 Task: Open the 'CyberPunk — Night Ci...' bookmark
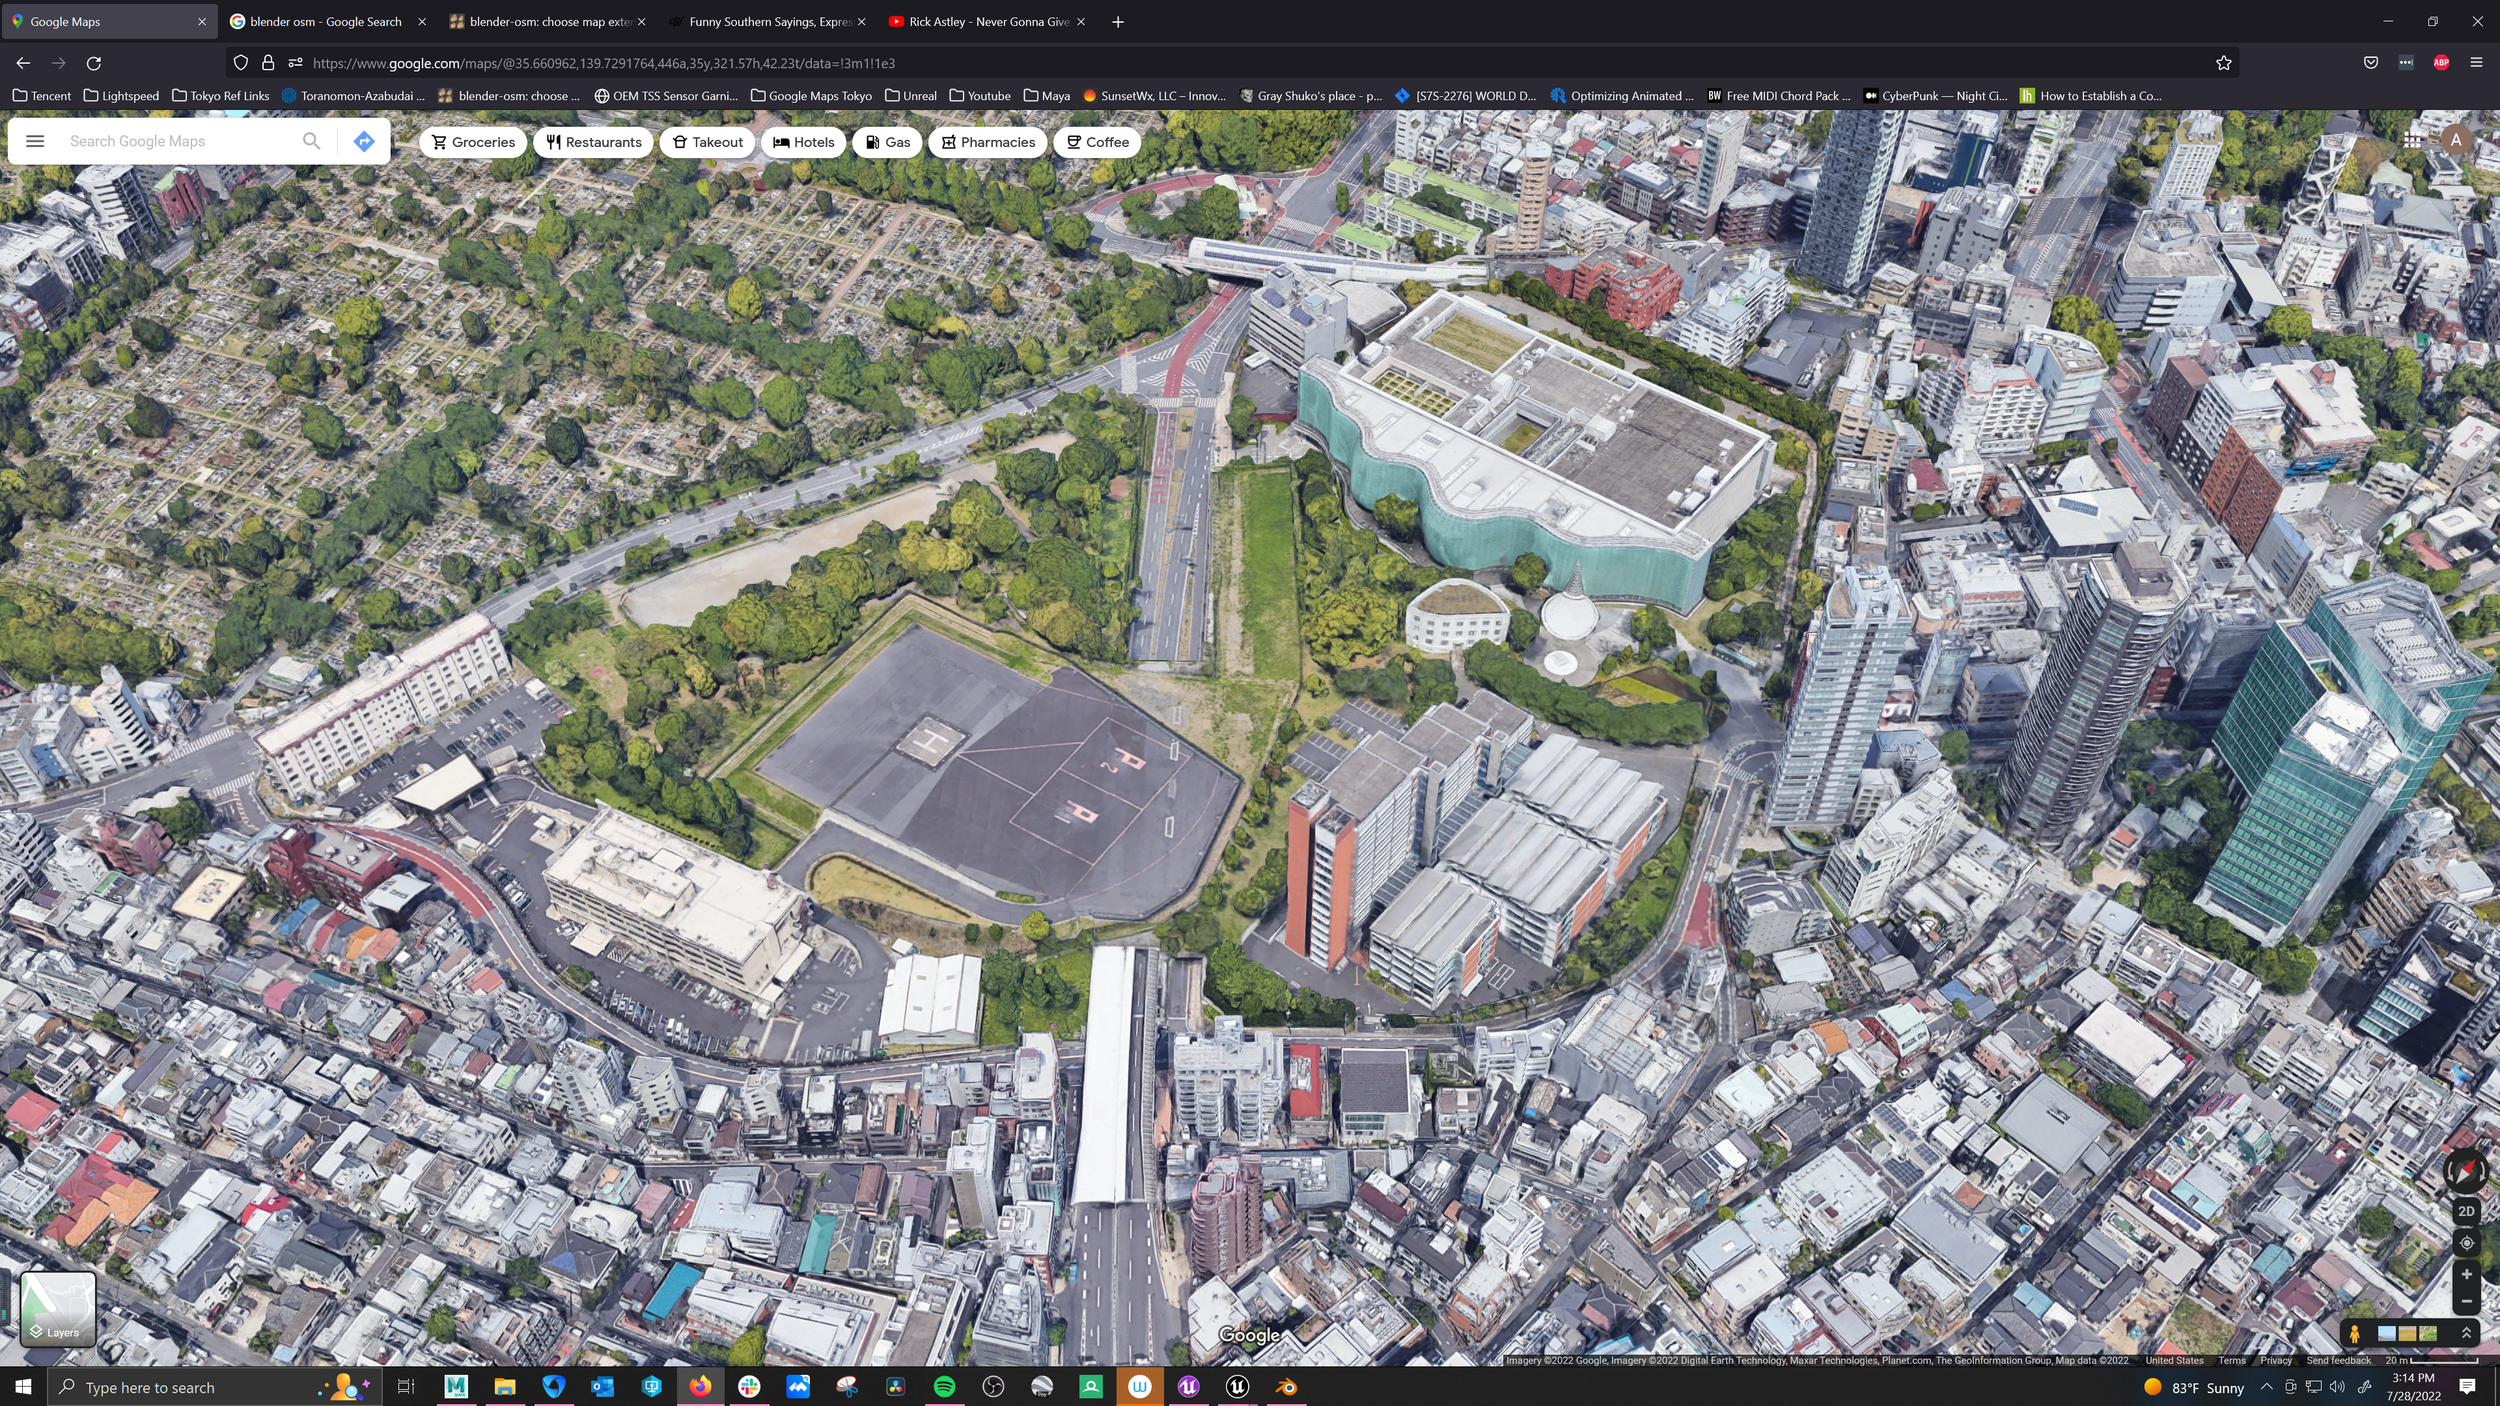[1935, 96]
